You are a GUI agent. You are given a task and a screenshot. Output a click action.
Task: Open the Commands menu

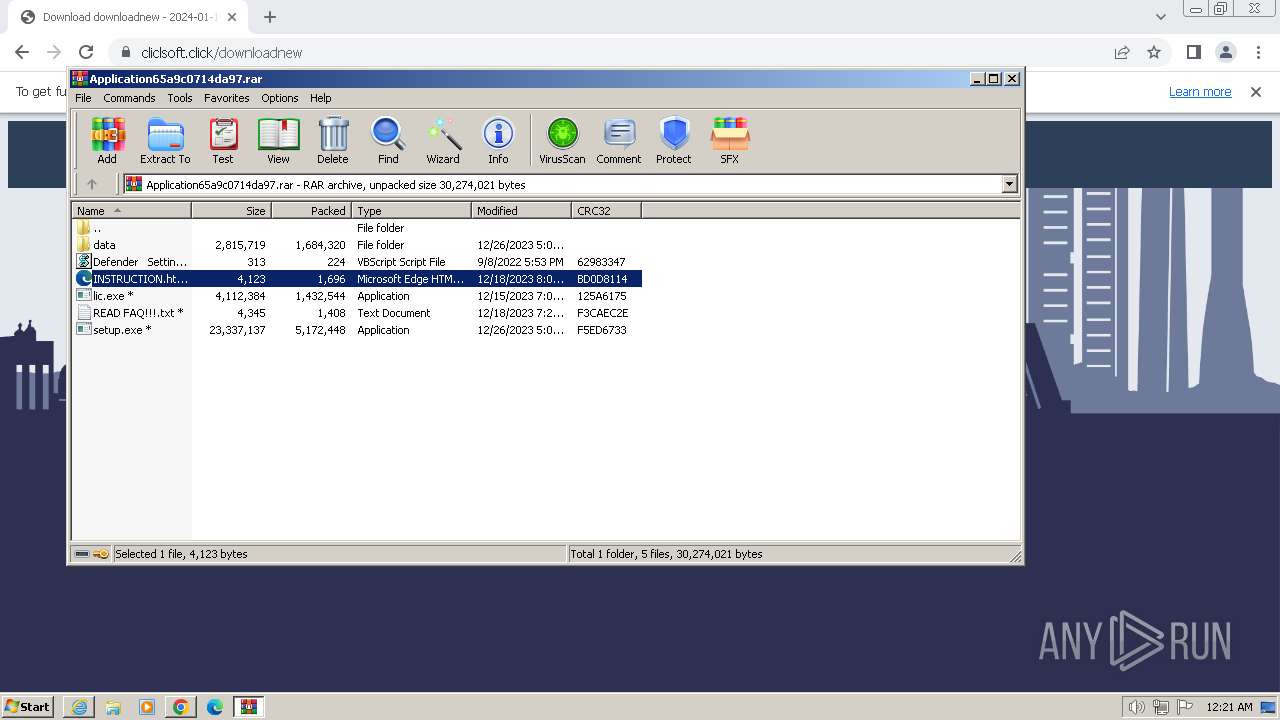[129, 98]
